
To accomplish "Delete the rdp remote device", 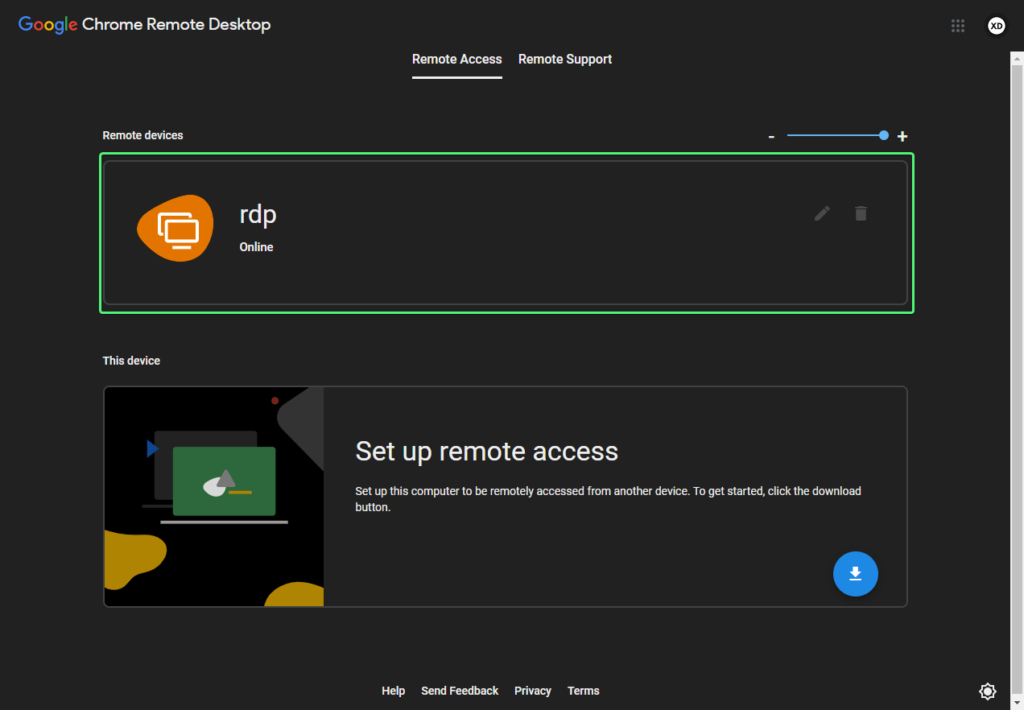I will point(861,213).
